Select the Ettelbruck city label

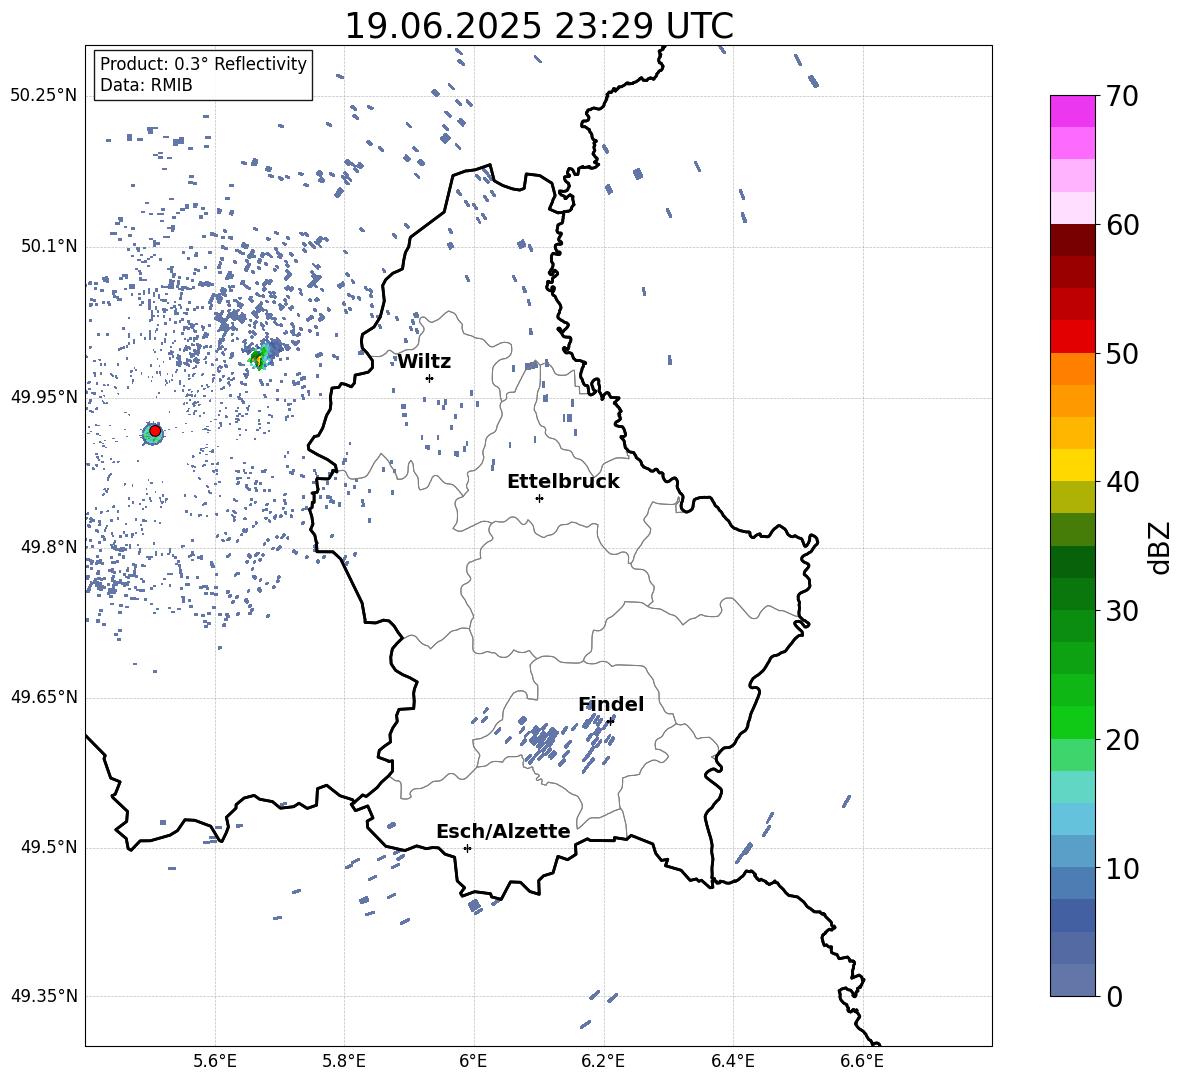click(x=563, y=482)
